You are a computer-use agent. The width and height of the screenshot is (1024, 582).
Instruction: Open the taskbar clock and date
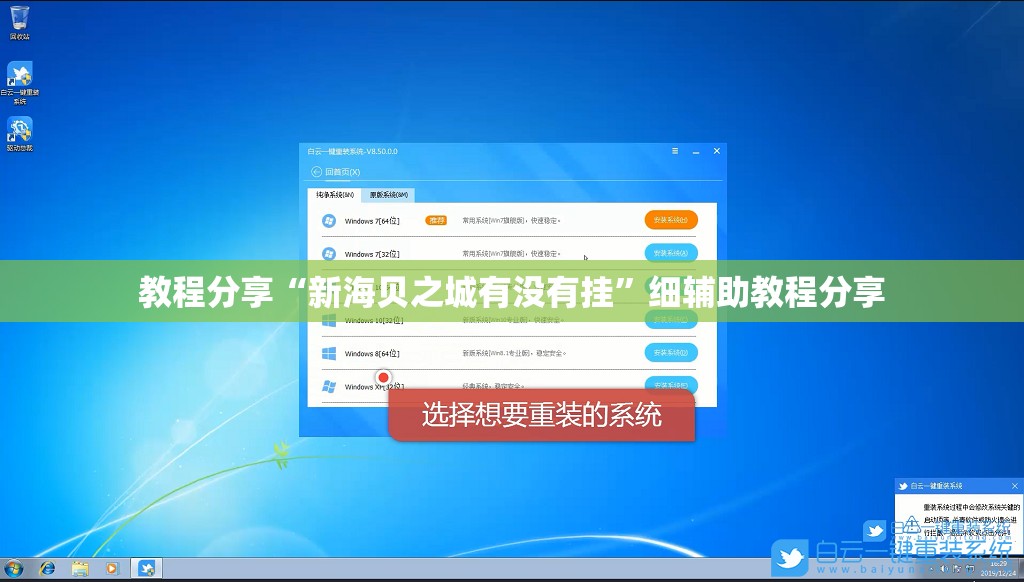pos(999,568)
